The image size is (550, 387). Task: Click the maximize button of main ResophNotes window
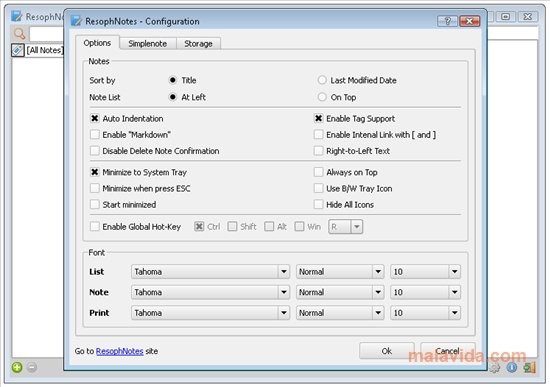(505, 17)
